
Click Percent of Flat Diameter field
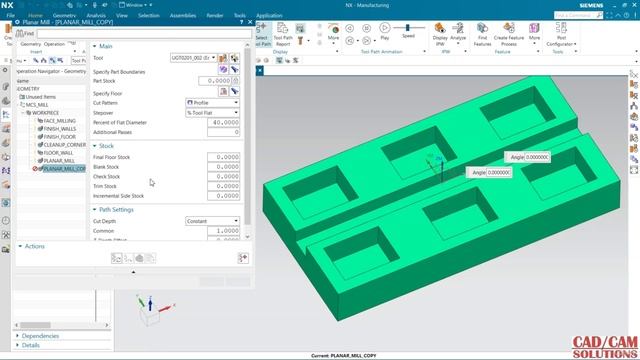[x=223, y=122]
